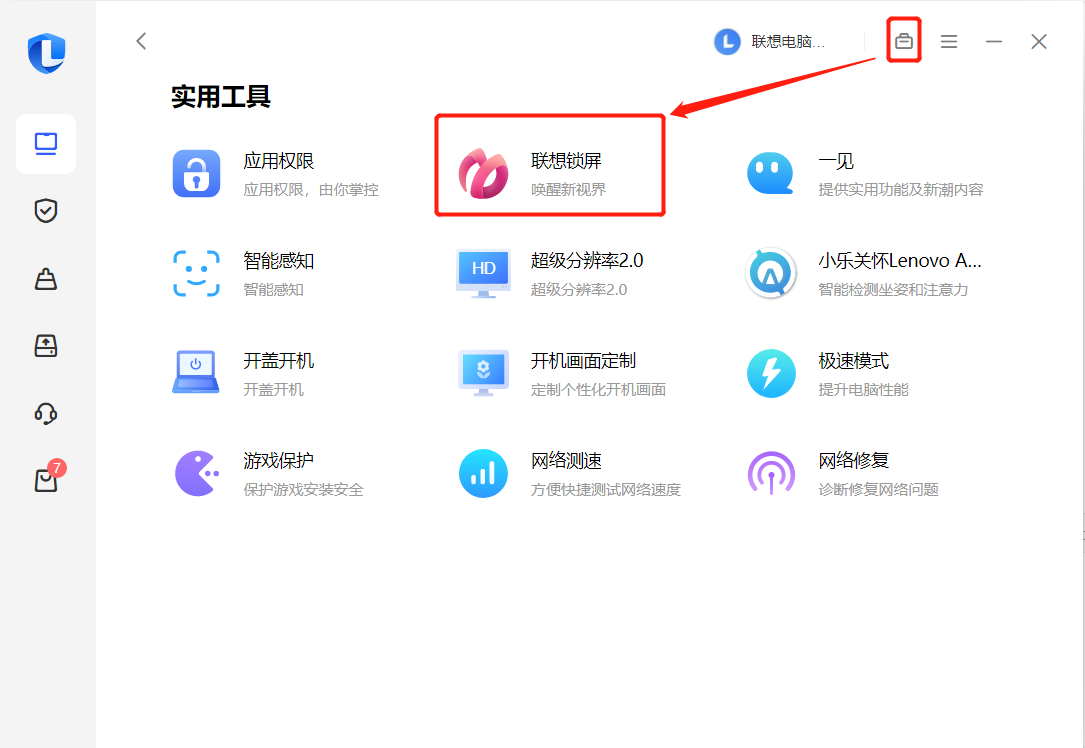Image resolution: width=1085 pixels, height=748 pixels.
Task: Click the HD monitor super resolution icon
Action: [x=484, y=273]
